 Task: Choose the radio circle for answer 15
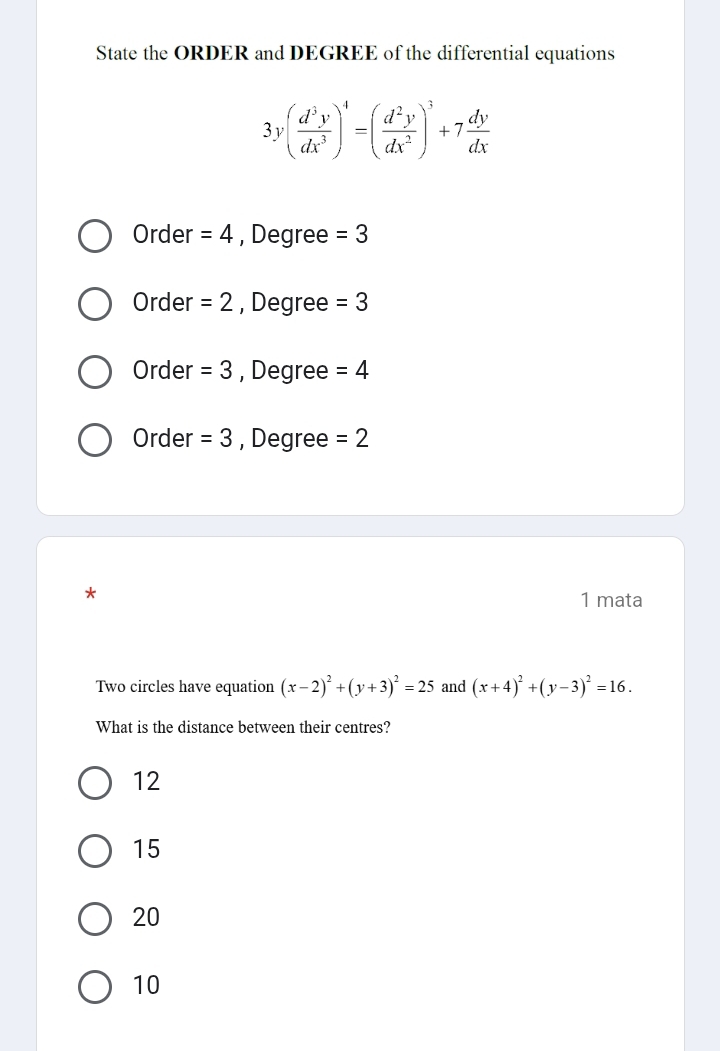[x=95, y=851]
